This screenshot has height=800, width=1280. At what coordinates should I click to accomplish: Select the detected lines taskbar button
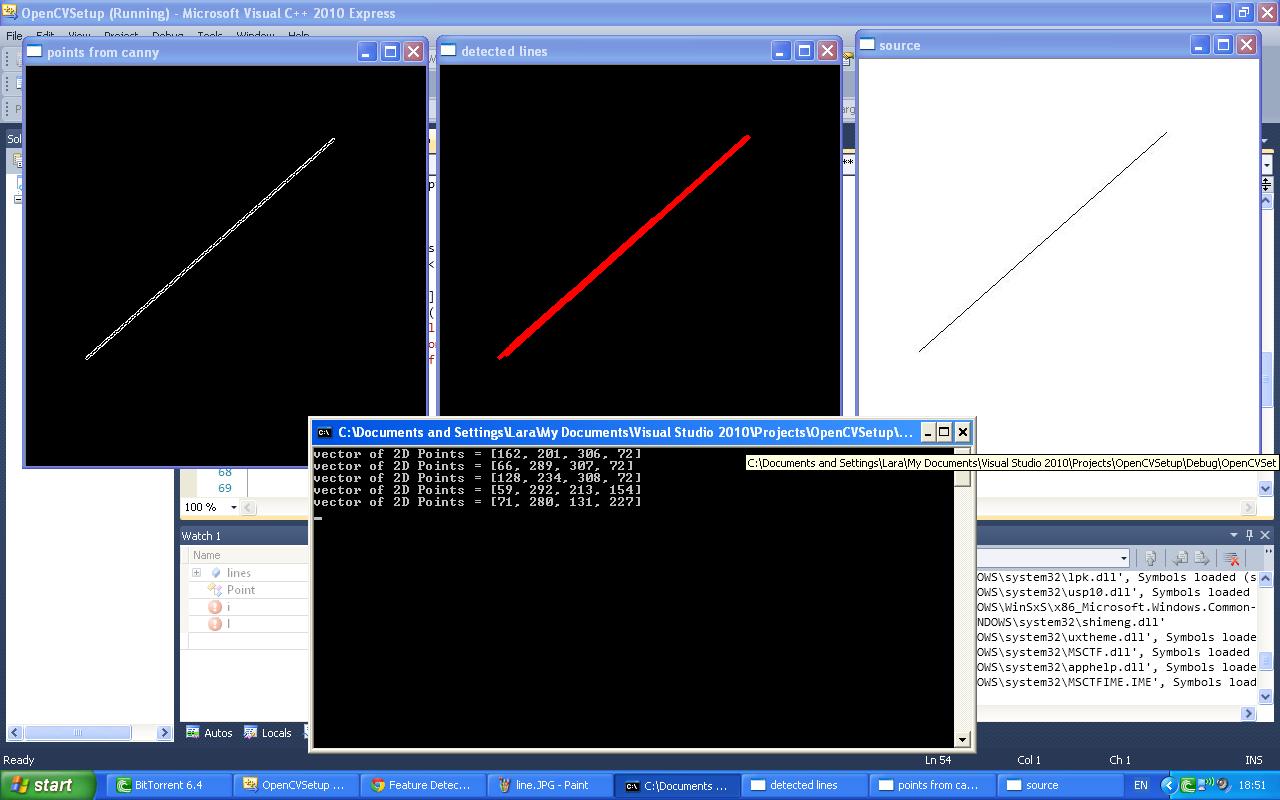coord(803,785)
